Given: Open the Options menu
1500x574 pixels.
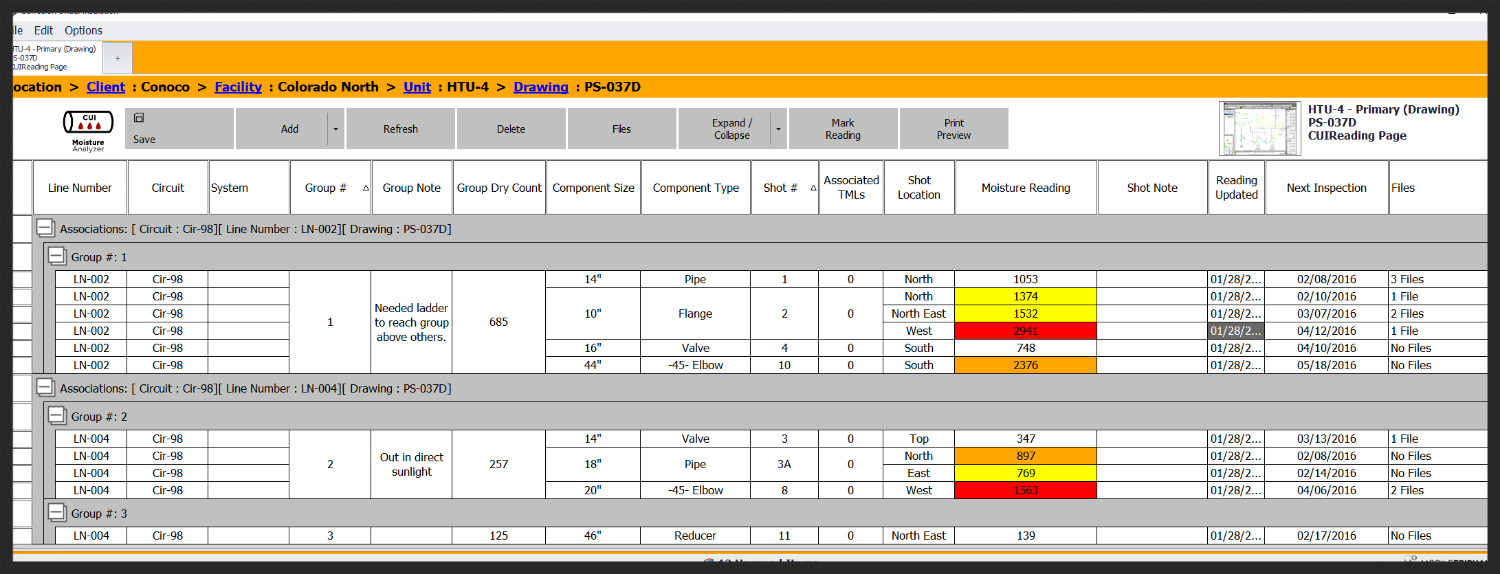Looking at the screenshot, I should (84, 30).
